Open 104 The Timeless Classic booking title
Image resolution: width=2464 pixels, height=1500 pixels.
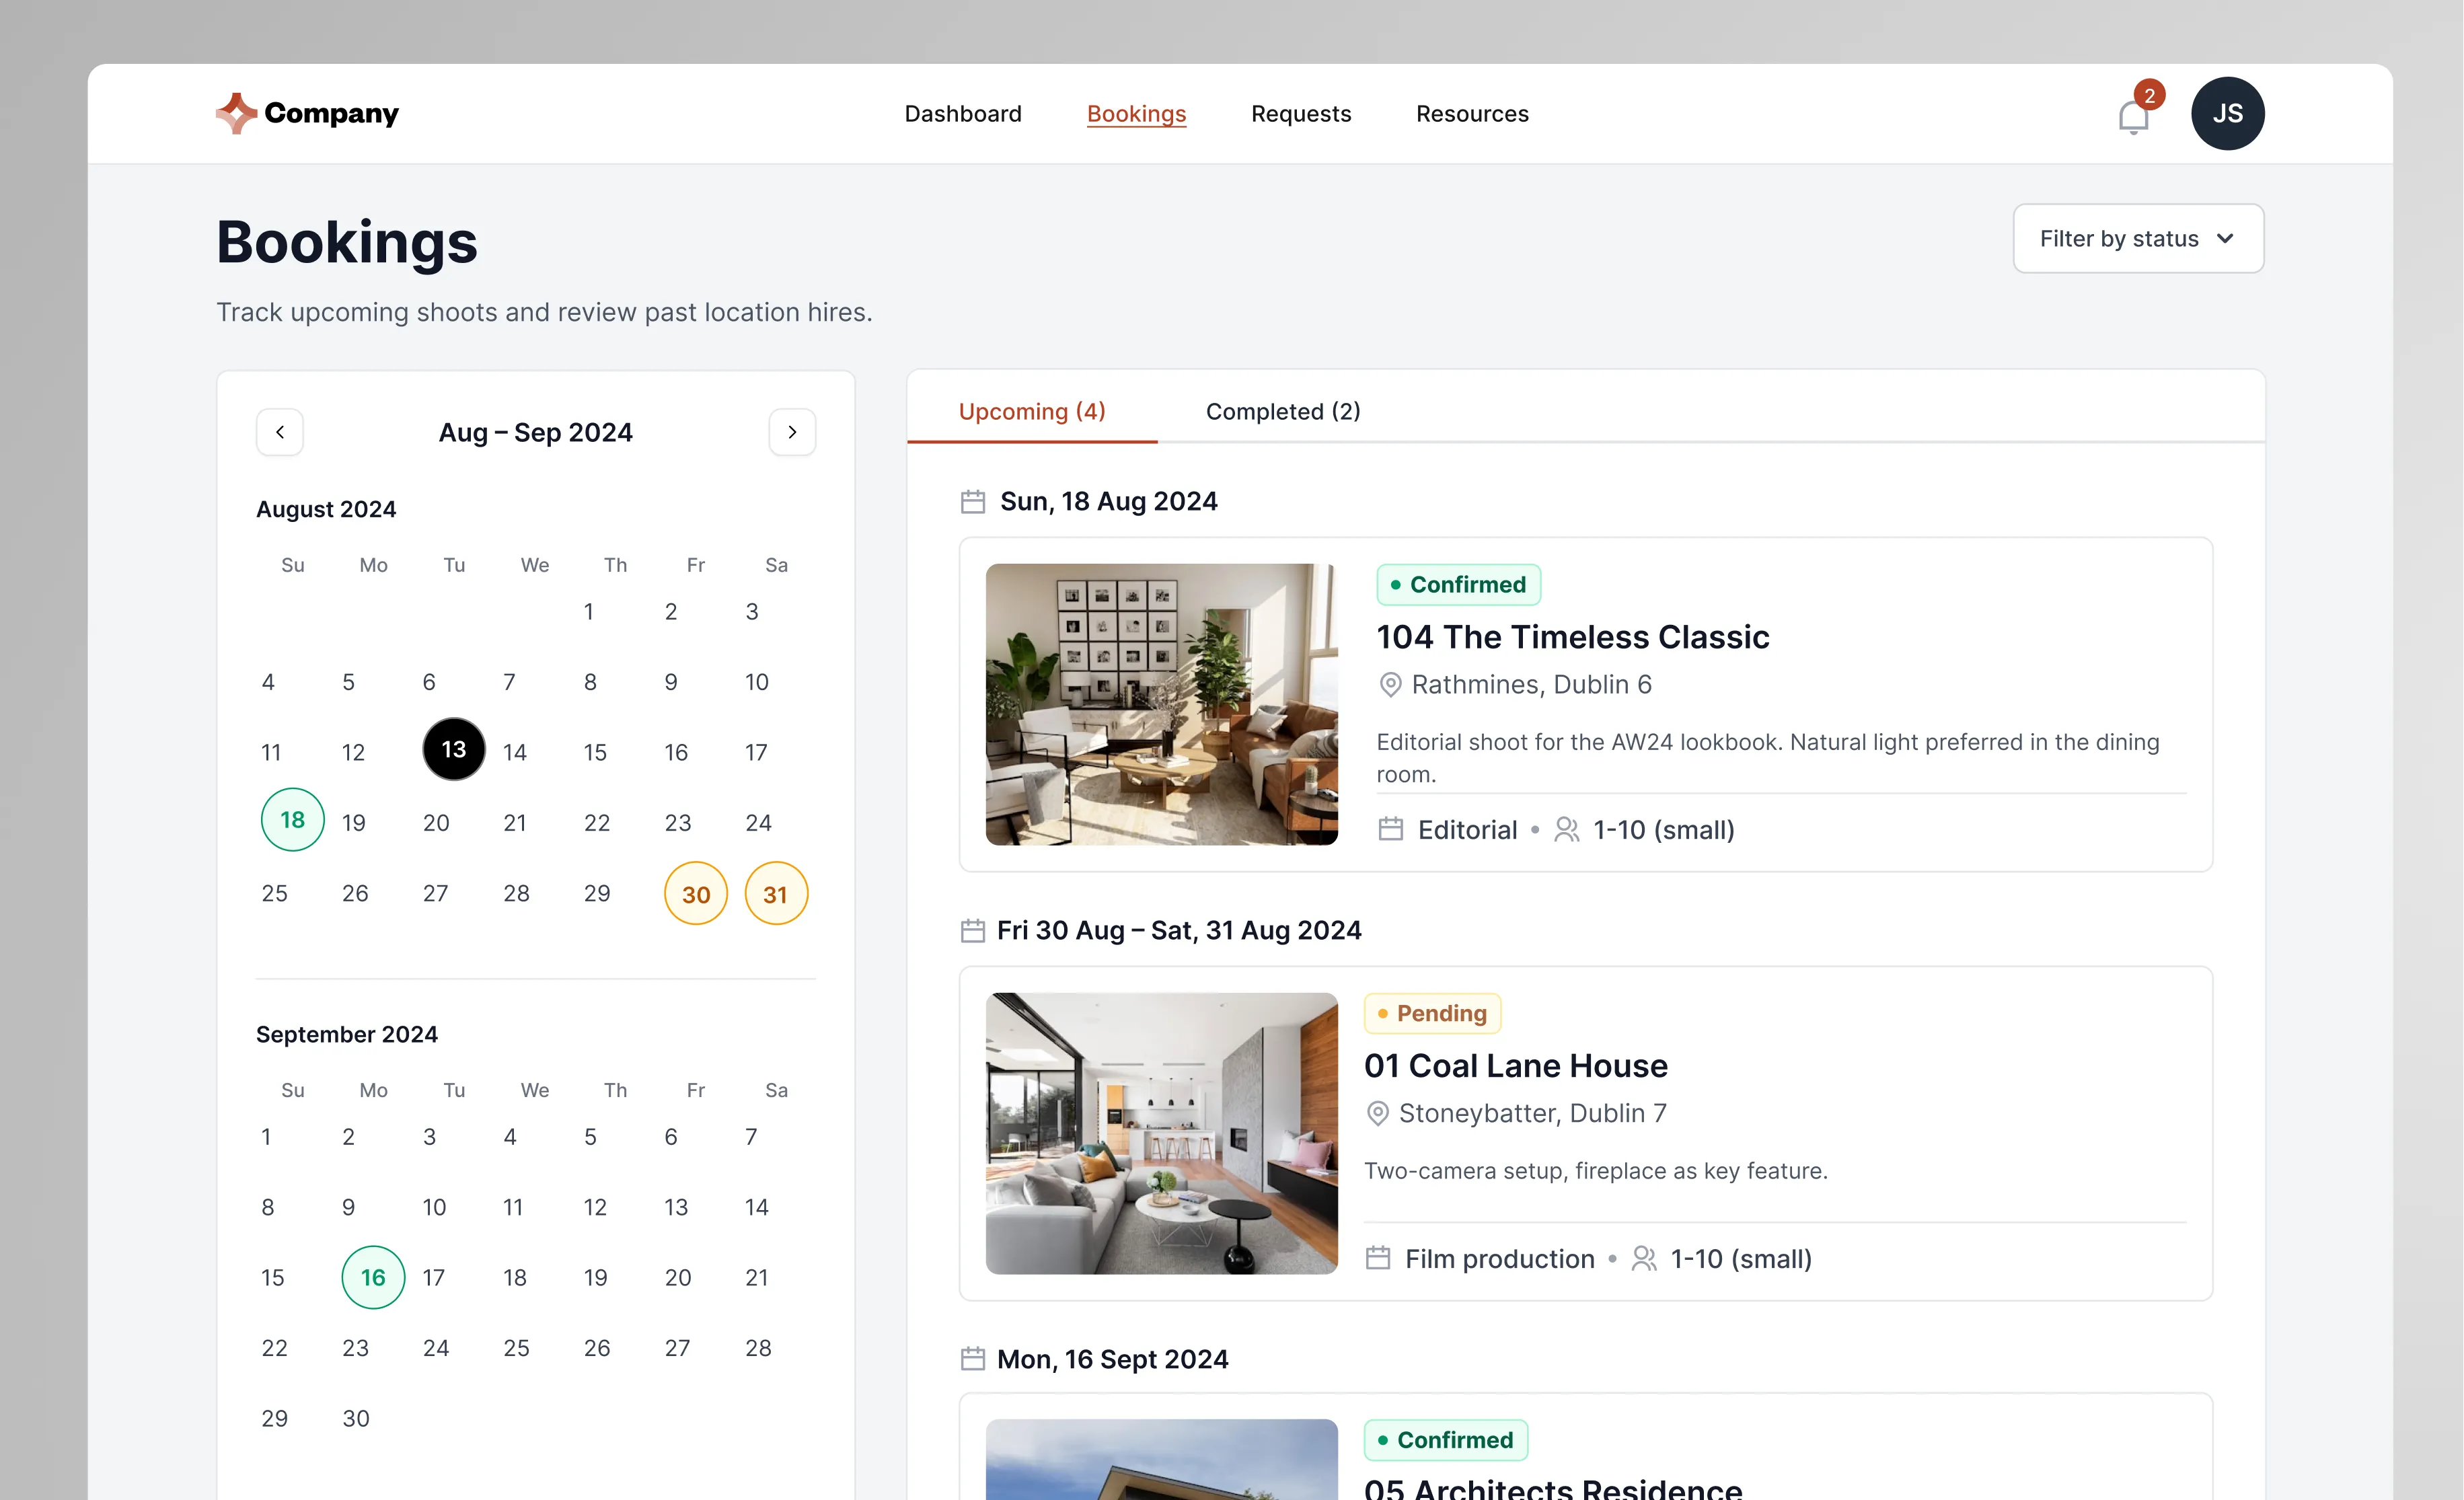(1572, 637)
